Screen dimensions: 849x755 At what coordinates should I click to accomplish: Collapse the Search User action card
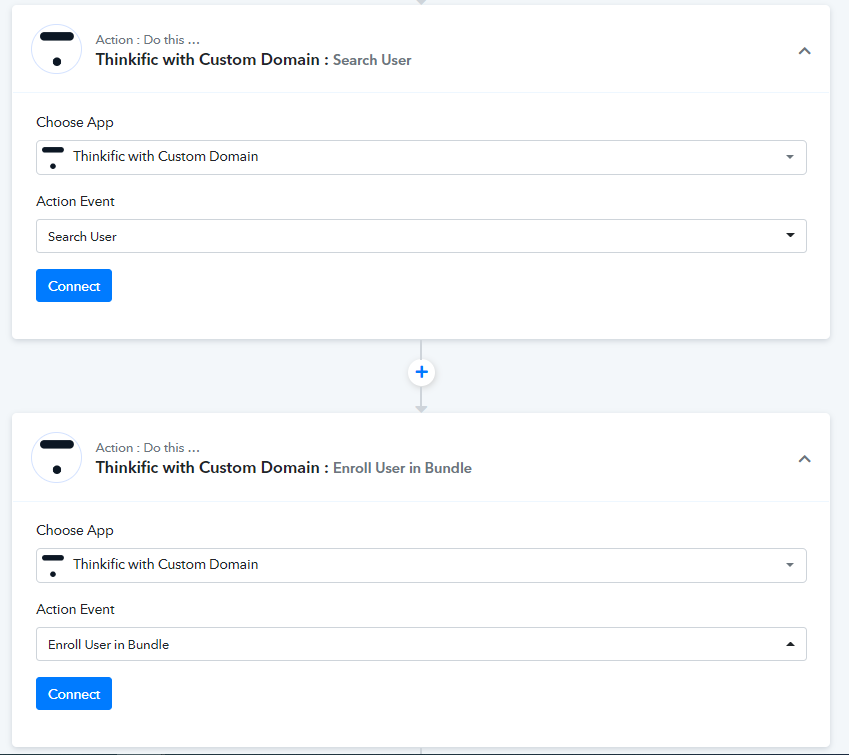(x=805, y=51)
